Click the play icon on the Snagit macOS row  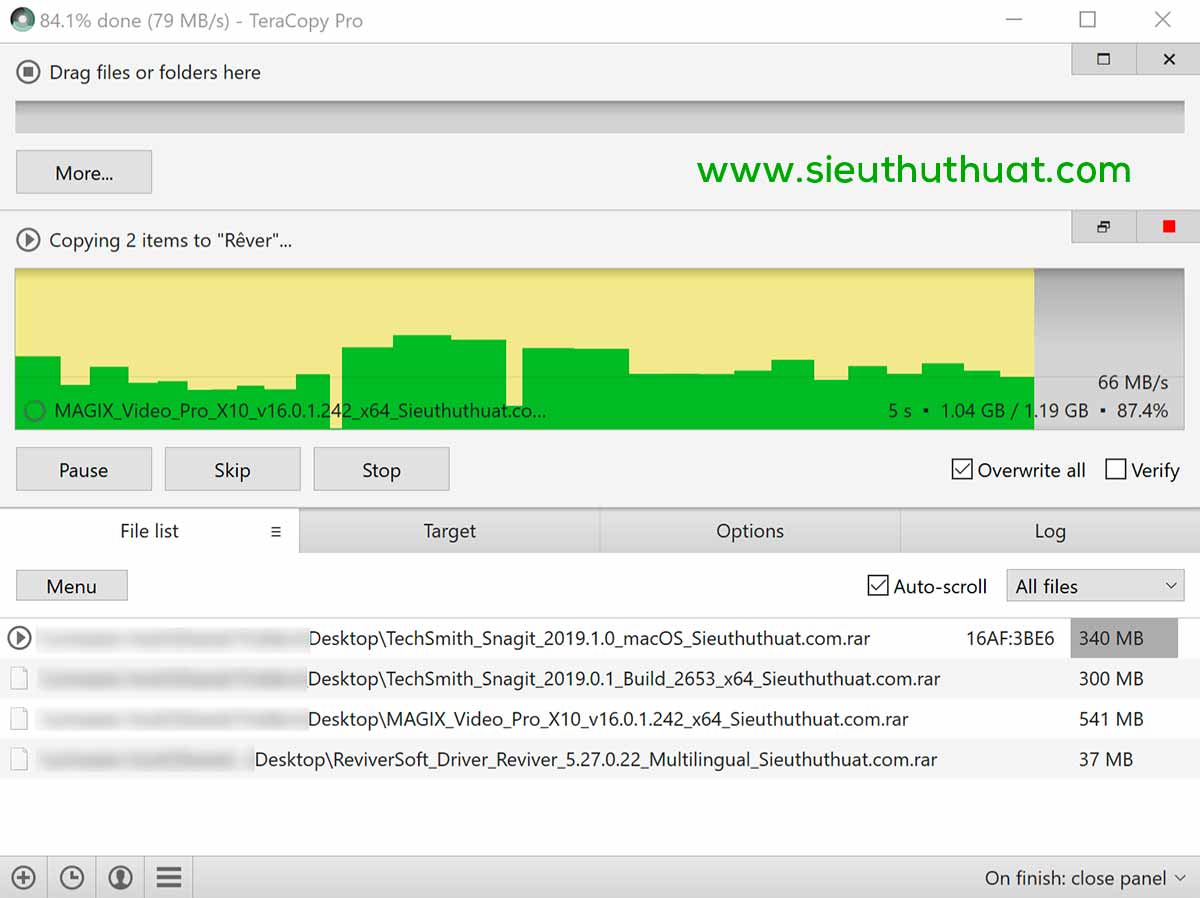19,638
